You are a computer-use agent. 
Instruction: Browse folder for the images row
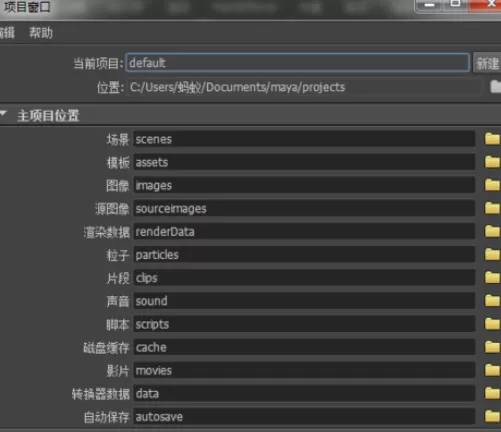pyautogui.click(x=492, y=185)
